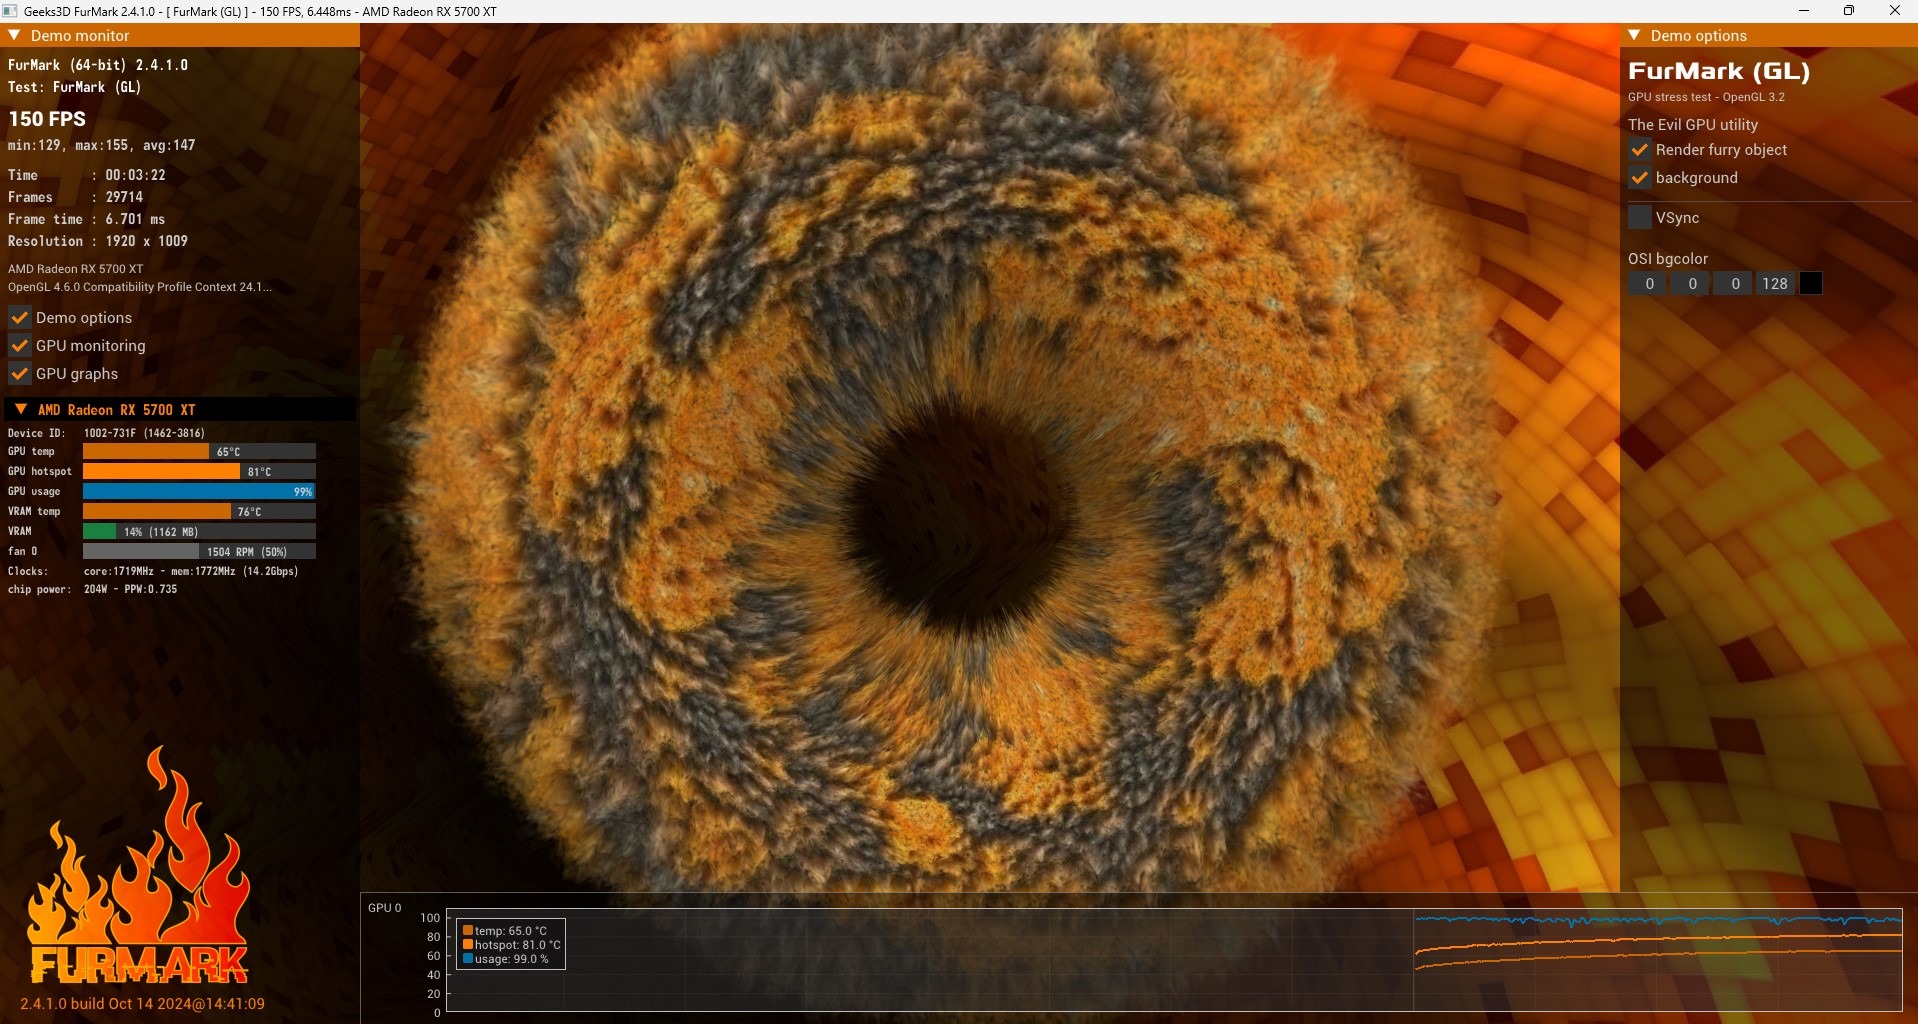Click the Time value "00:03:22"
1918x1024 pixels.
click(x=136, y=175)
